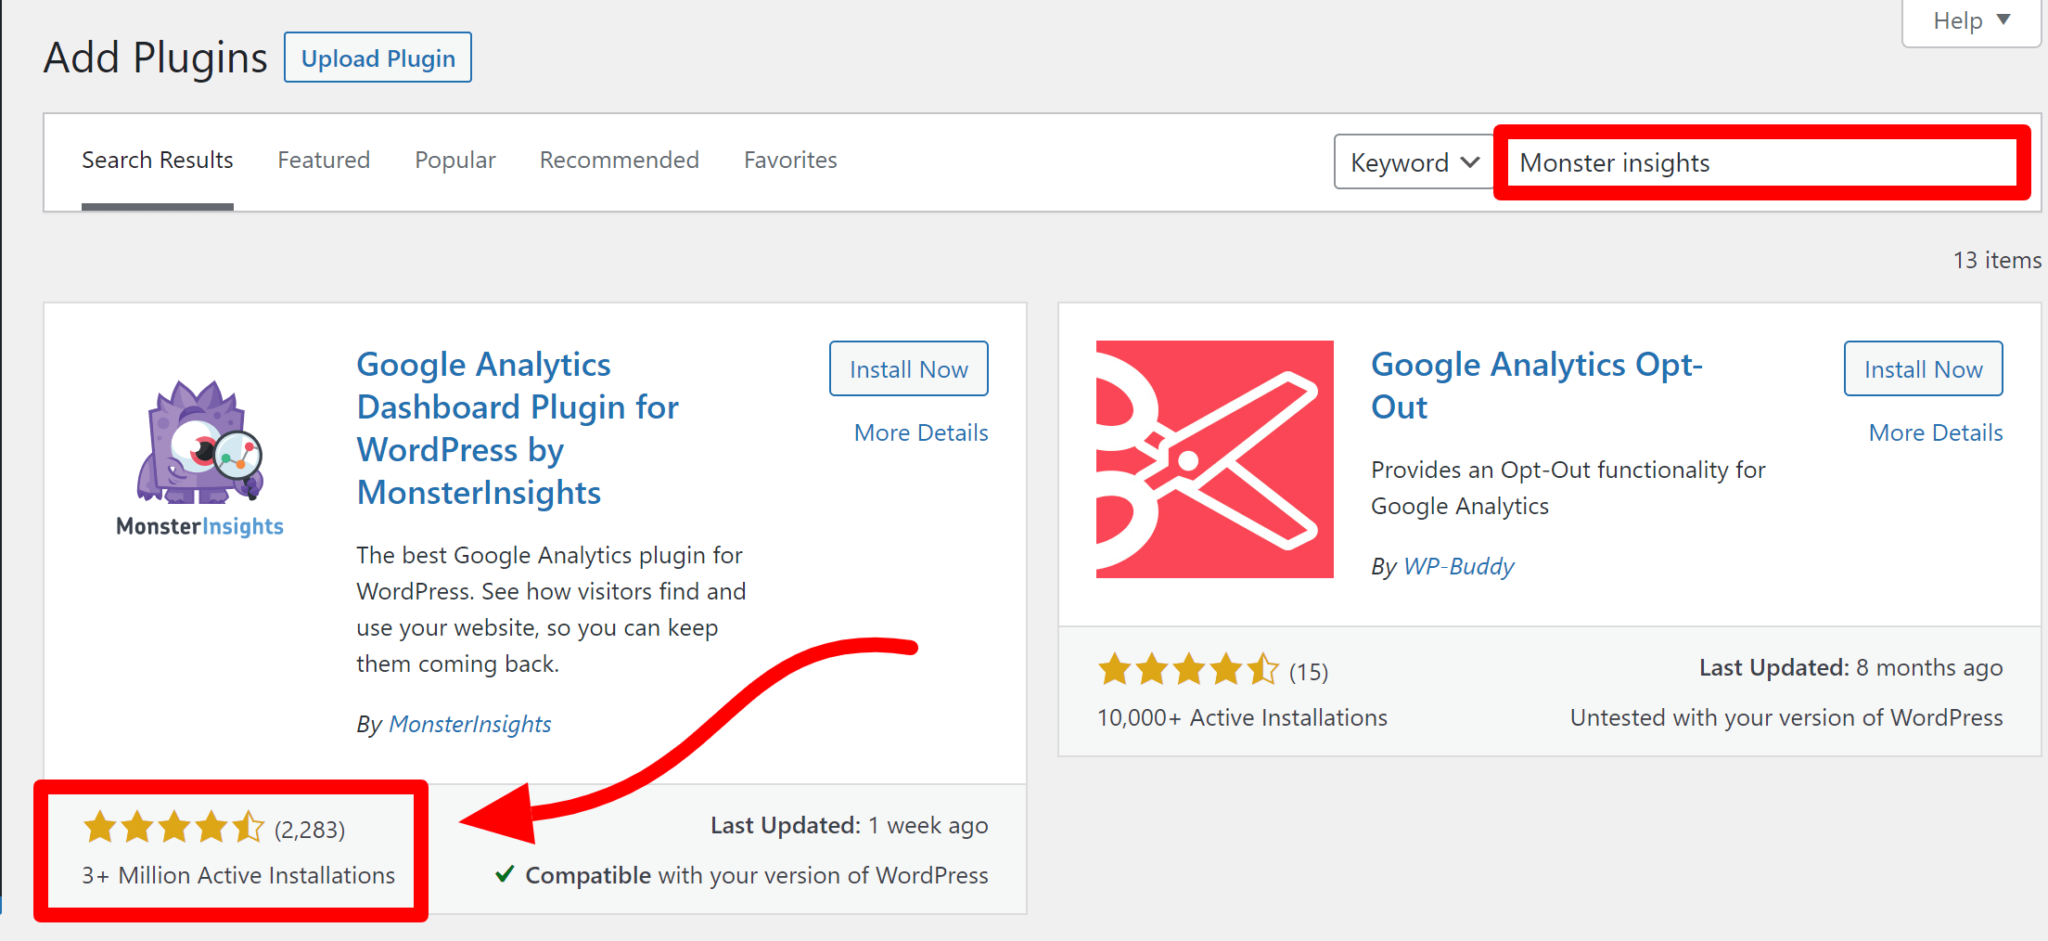Click the Google Analytics Opt-Out scissors thumbnail
The image size is (2048, 941).
tap(1214, 459)
